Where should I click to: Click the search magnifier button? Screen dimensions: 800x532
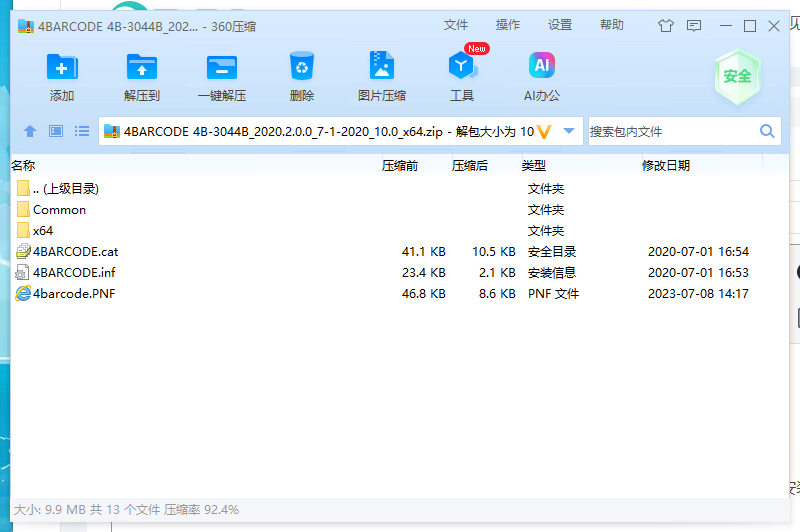pos(767,131)
